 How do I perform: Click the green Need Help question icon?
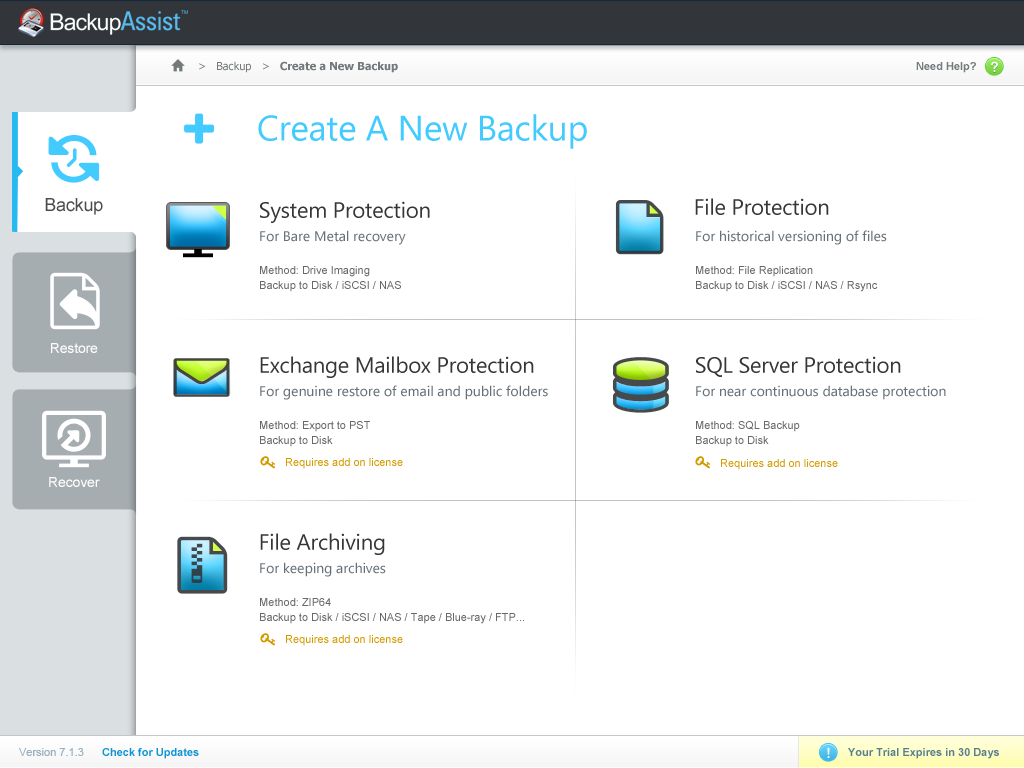point(993,67)
